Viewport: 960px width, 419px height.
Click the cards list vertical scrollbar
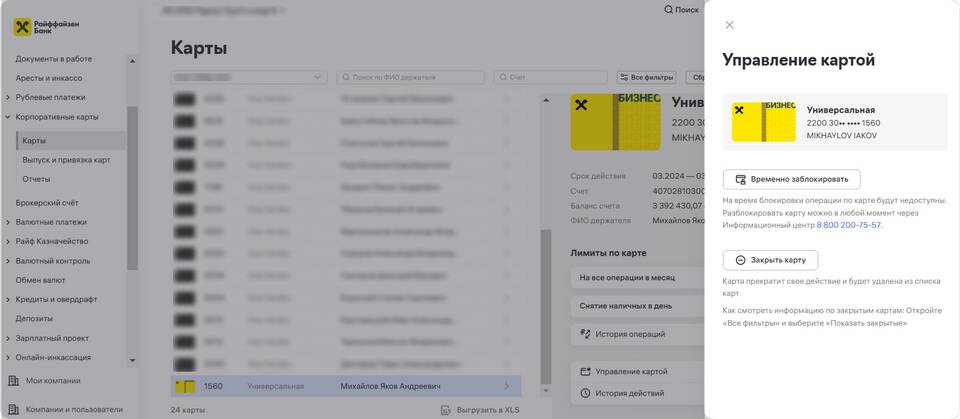tap(545, 300)
